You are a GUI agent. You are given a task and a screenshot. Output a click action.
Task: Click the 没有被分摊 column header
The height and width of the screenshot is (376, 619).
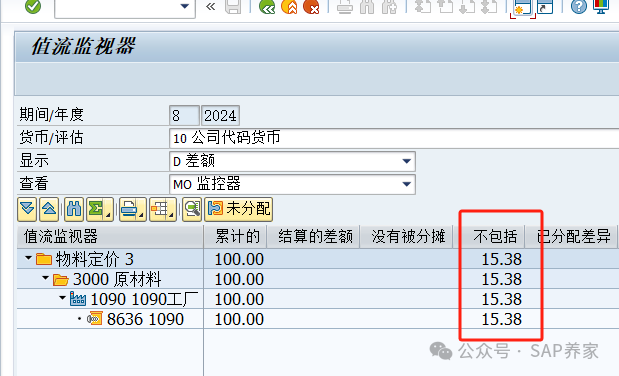406,237
